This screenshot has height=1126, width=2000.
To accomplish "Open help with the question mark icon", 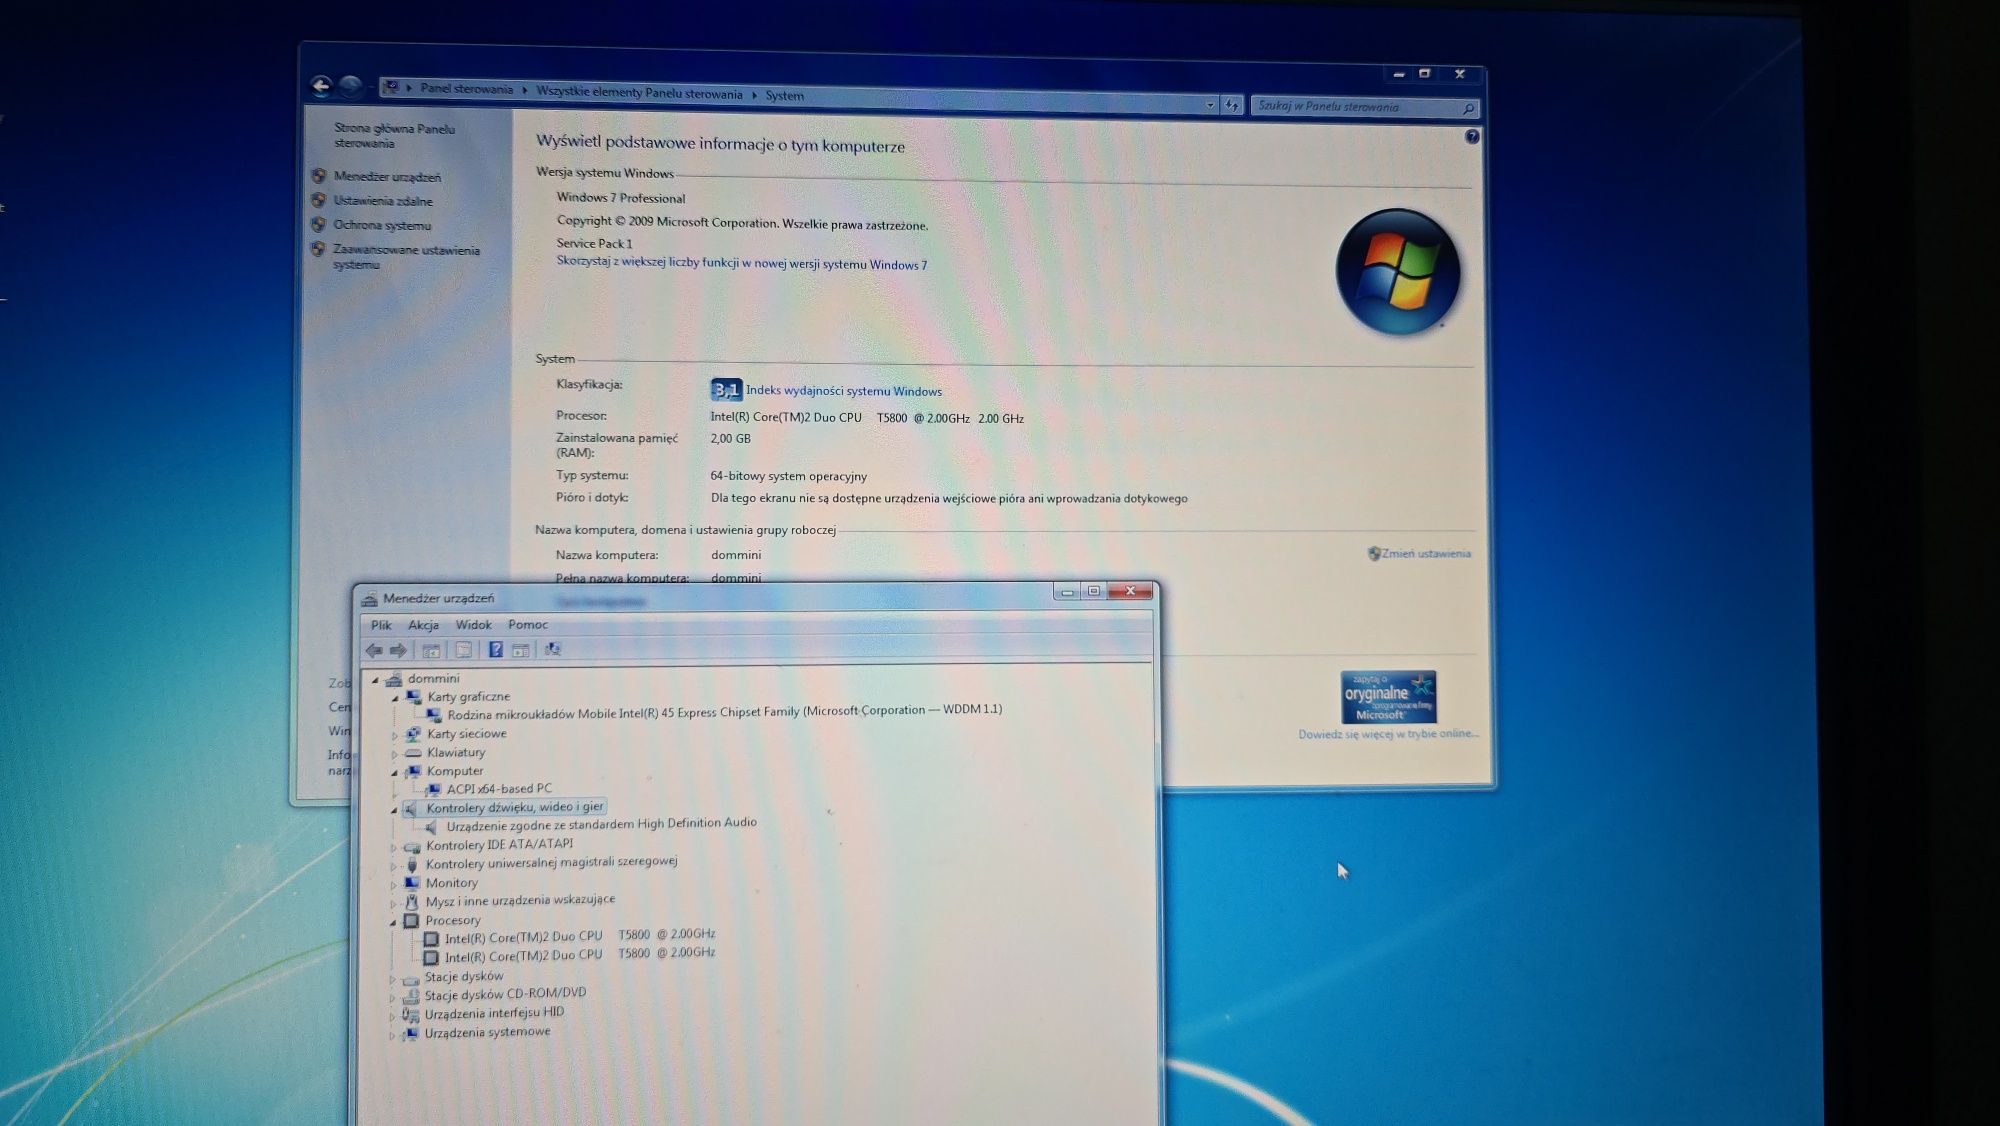I will [x=1472, y=137].
